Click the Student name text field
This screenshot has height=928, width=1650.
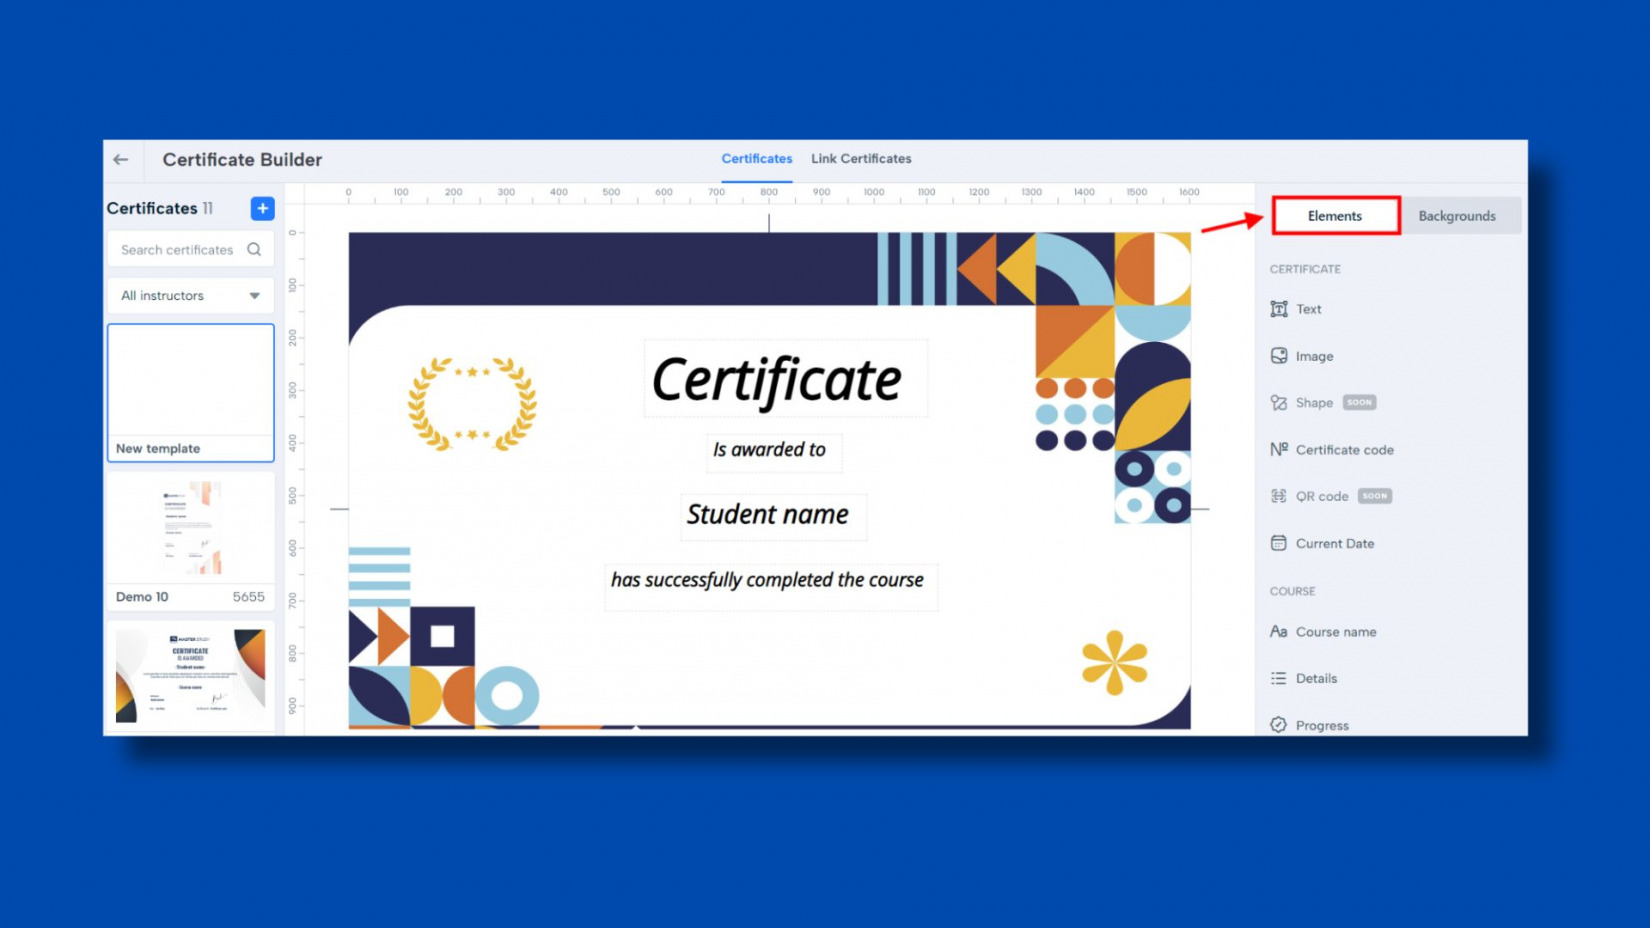(x=771, y=515)
